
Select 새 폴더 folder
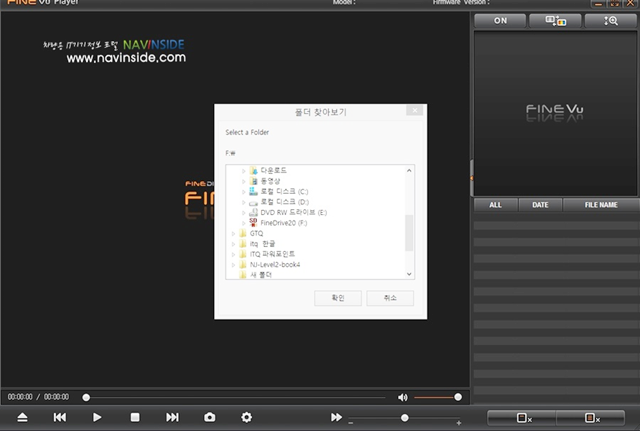pyautogui.click(x=261, y=275)
